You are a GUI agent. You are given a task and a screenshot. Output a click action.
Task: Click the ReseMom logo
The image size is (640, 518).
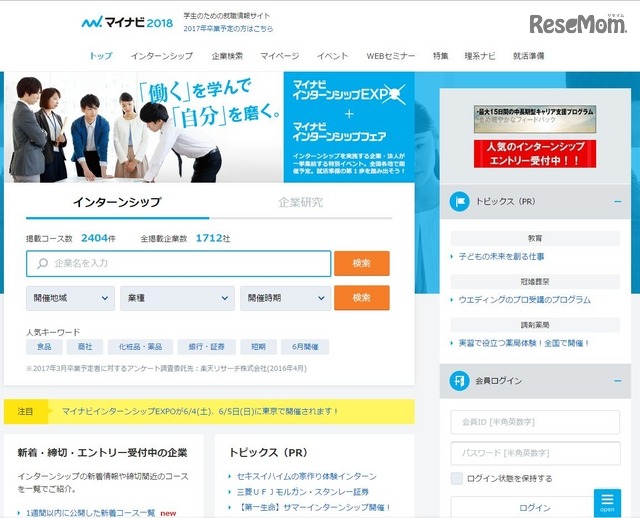(578, 24)
